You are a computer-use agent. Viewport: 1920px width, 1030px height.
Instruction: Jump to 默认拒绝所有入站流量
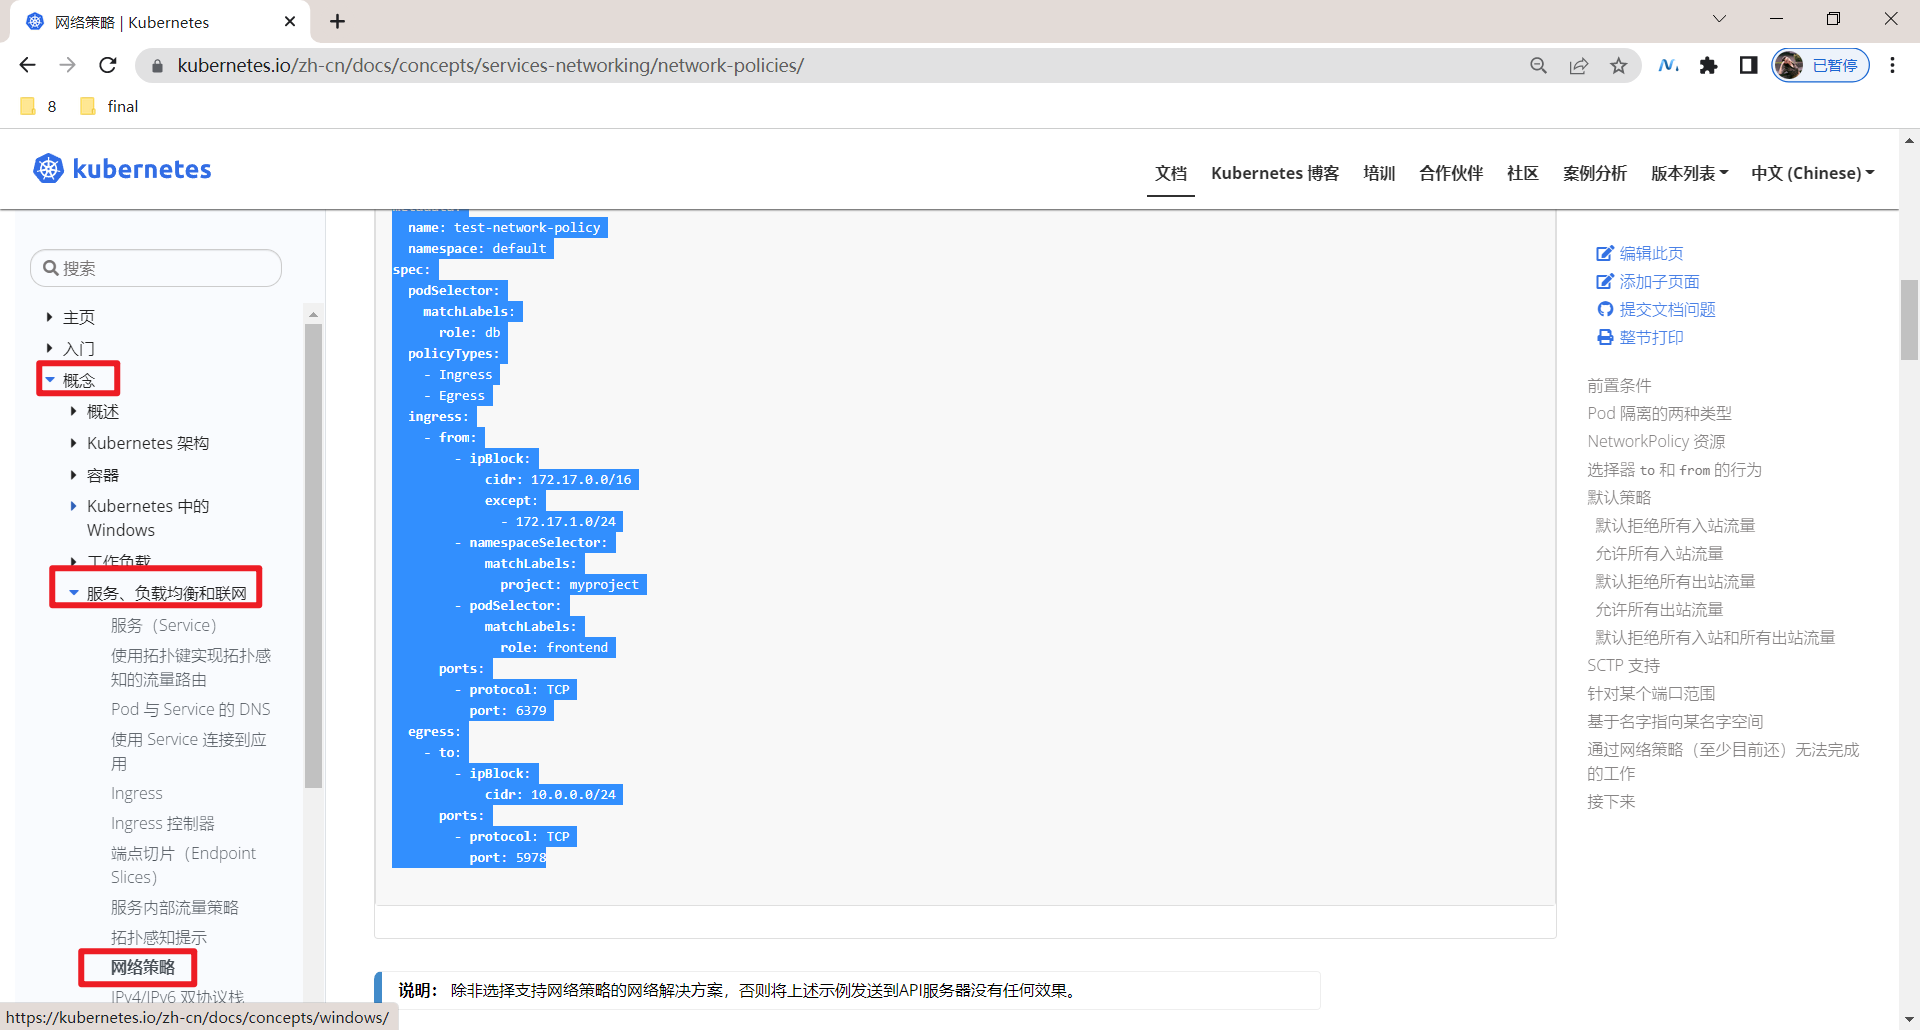point(1675,525)
